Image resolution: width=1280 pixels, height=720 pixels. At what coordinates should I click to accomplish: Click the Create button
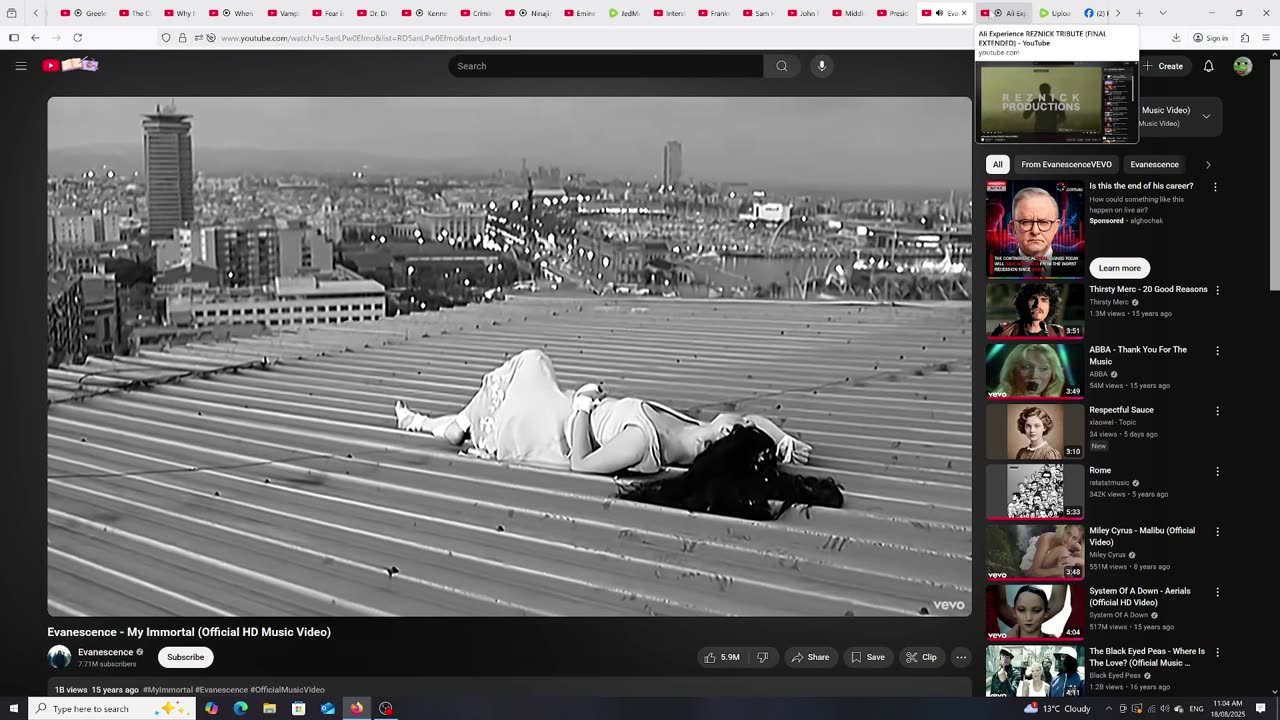pyautogui.click(x=1163, y=66)
